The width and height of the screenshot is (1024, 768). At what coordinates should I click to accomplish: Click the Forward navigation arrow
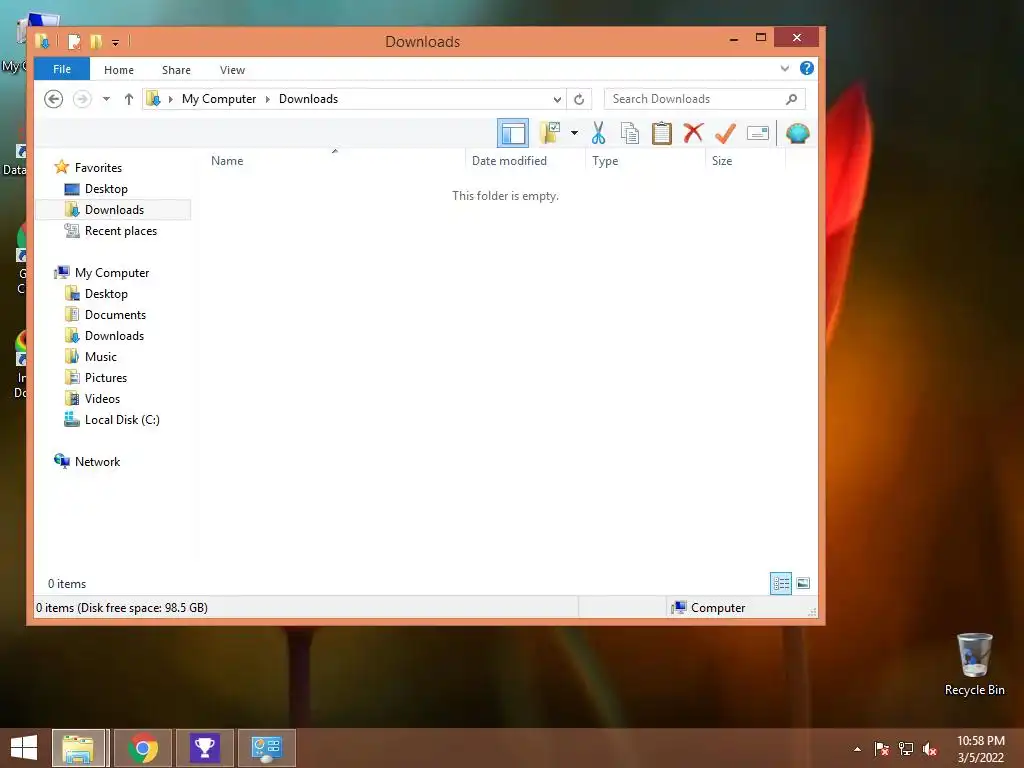(82, 99)
